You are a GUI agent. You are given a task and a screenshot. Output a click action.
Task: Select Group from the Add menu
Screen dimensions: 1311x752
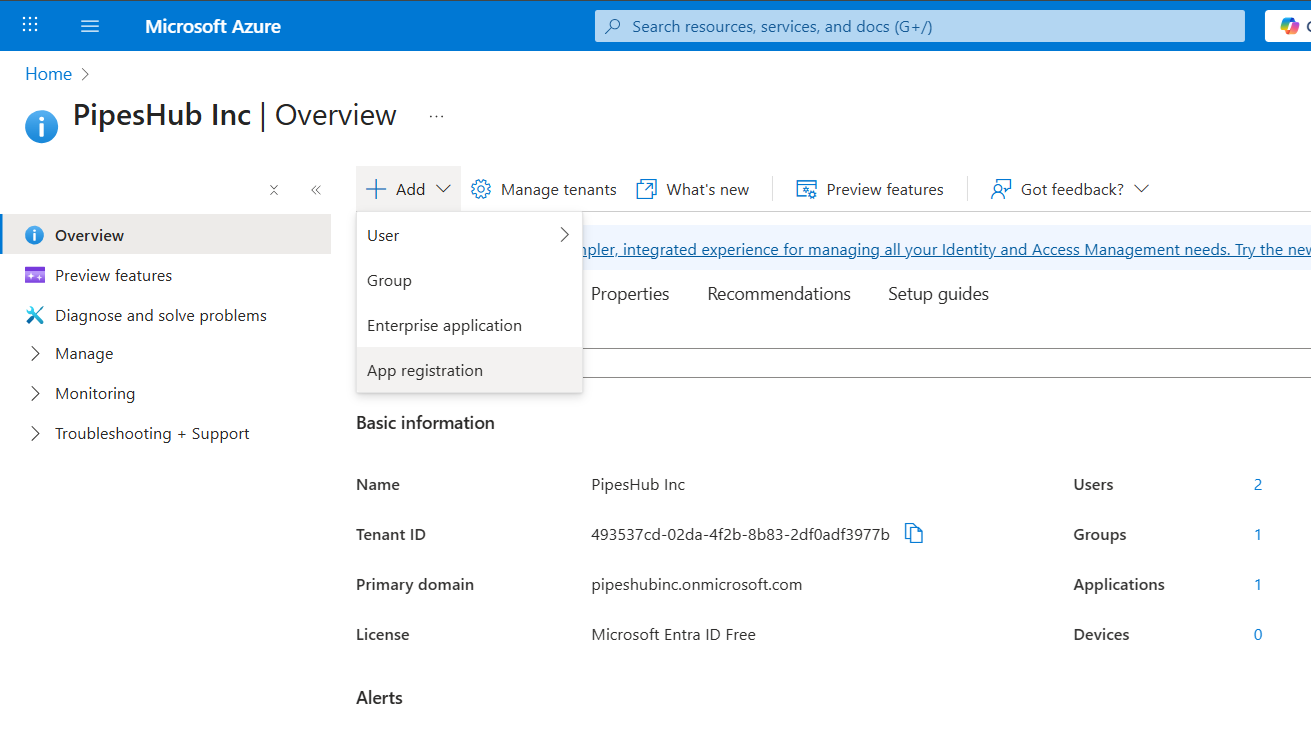coord(389,280)
